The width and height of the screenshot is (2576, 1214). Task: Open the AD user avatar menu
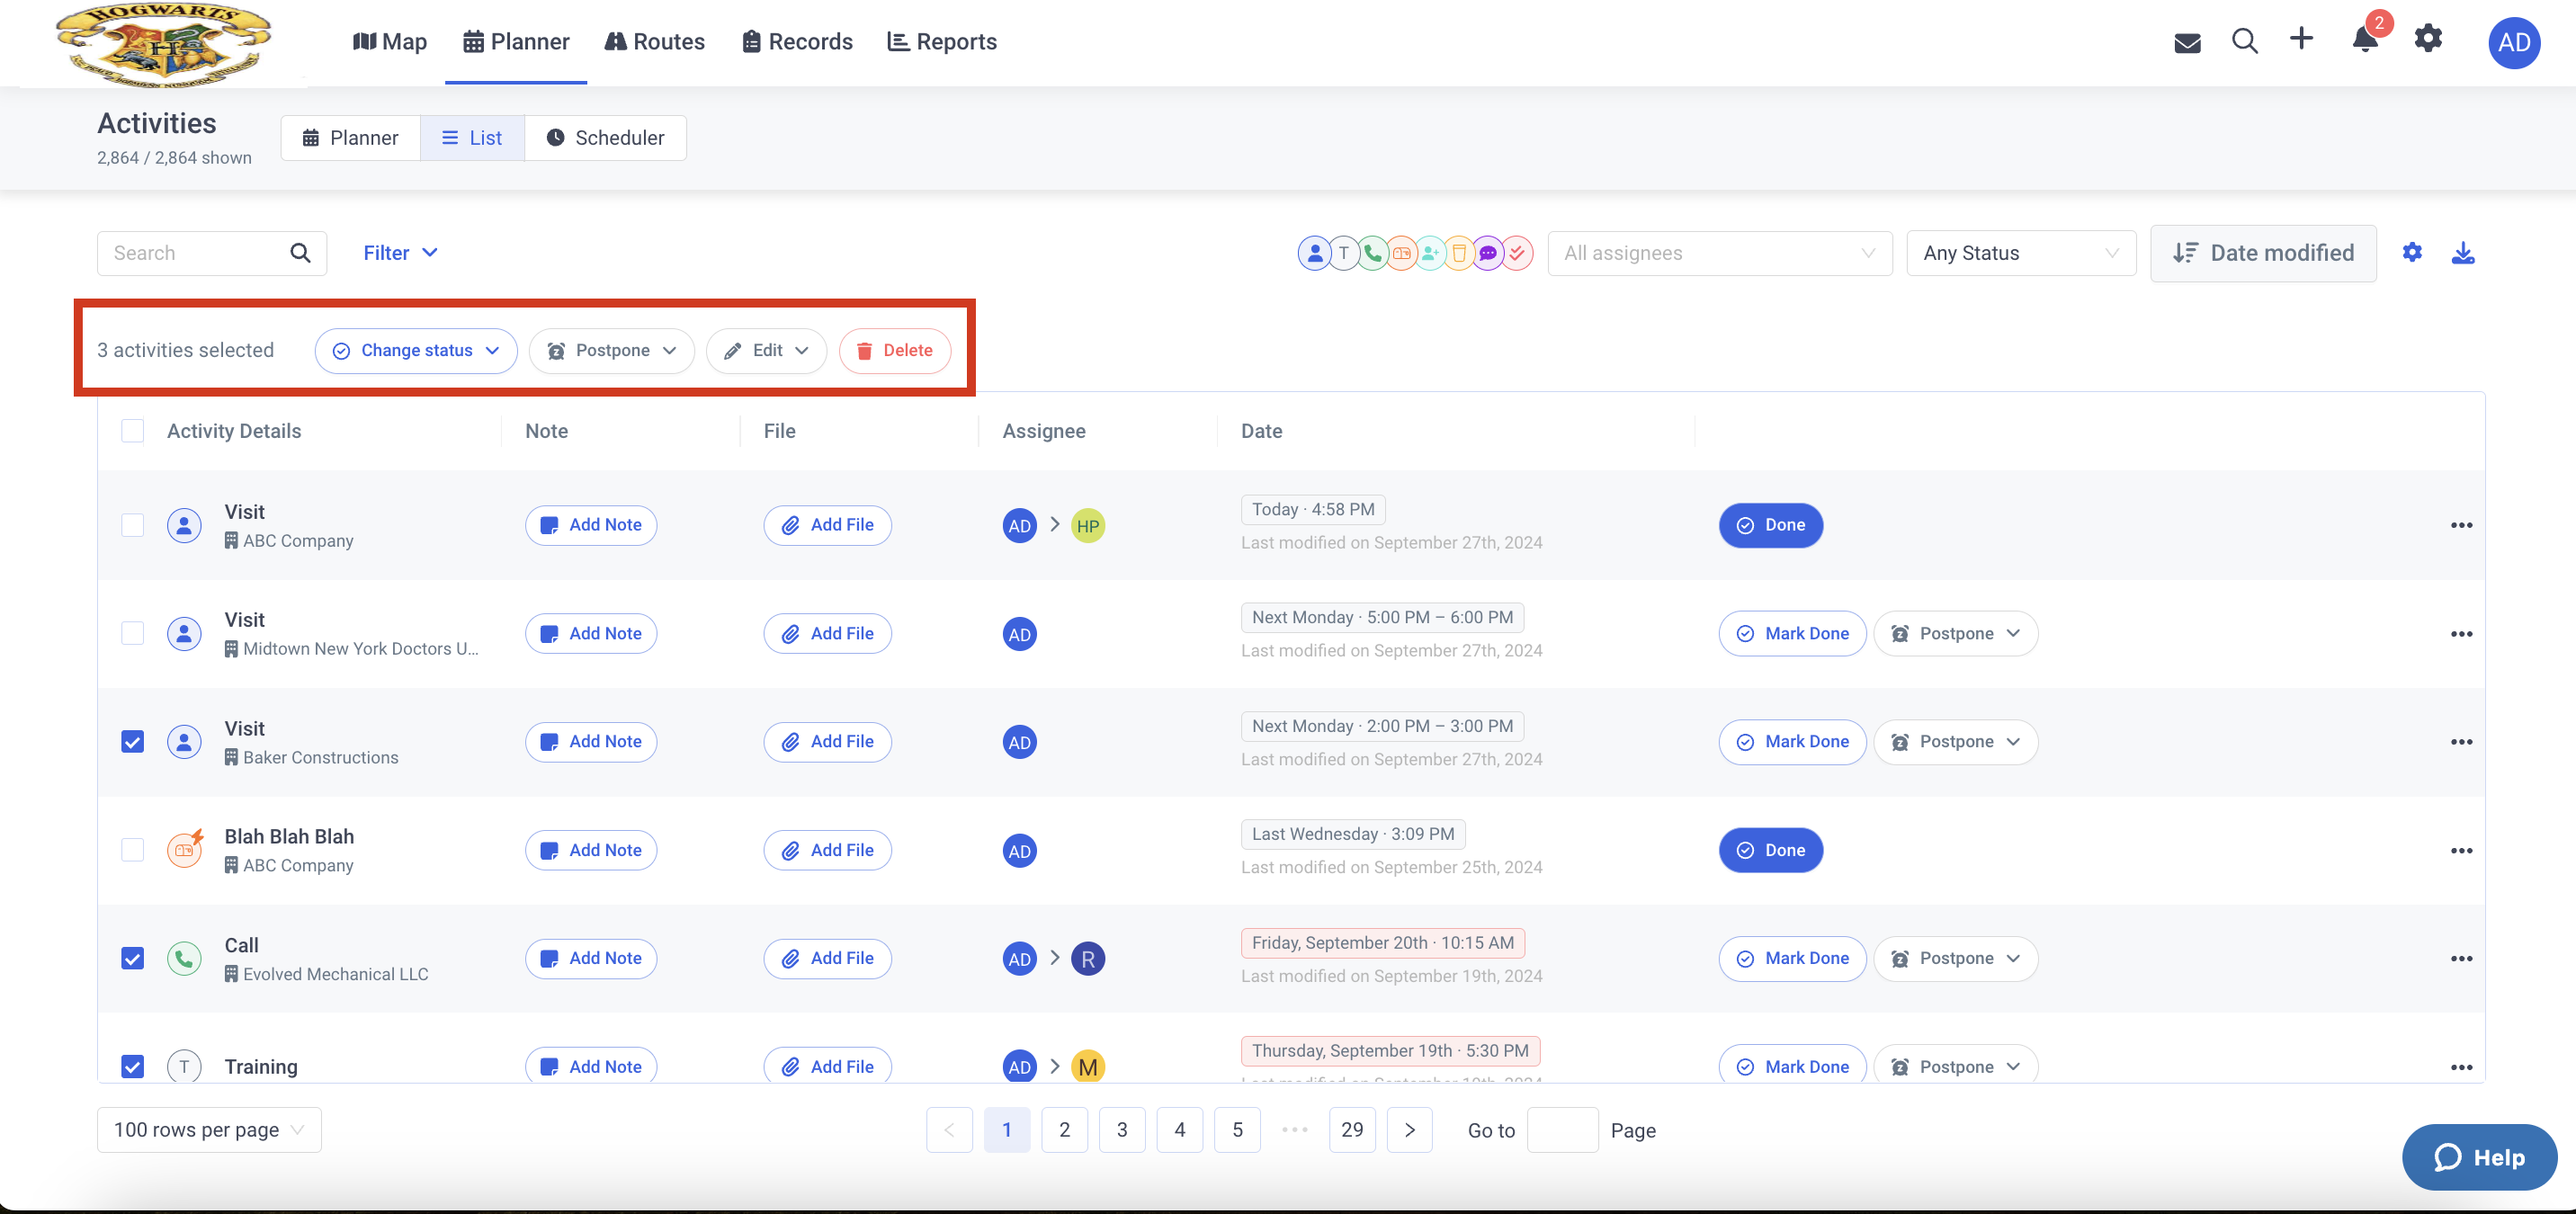pyautogui.click(x=2514, y=42)
